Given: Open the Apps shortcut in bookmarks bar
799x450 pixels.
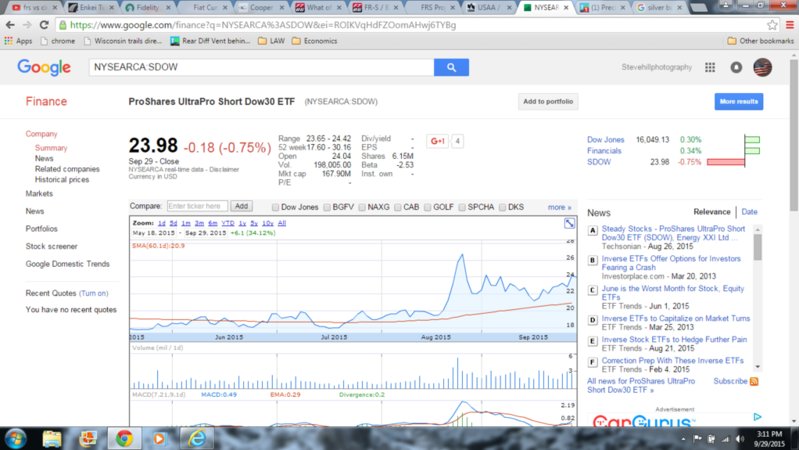Looking at the screenshot, I should 18,41.
